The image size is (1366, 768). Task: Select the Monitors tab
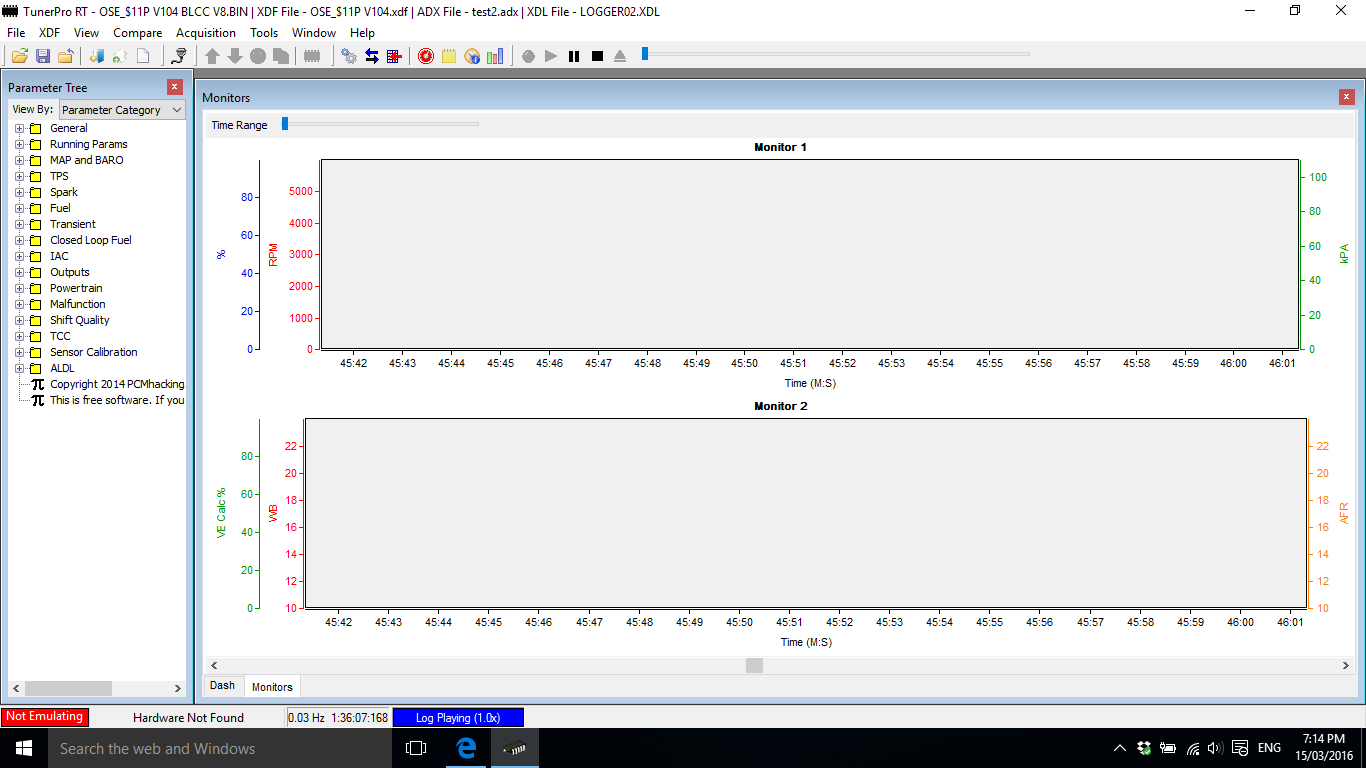pyautogui.click(x=272, y=686)
